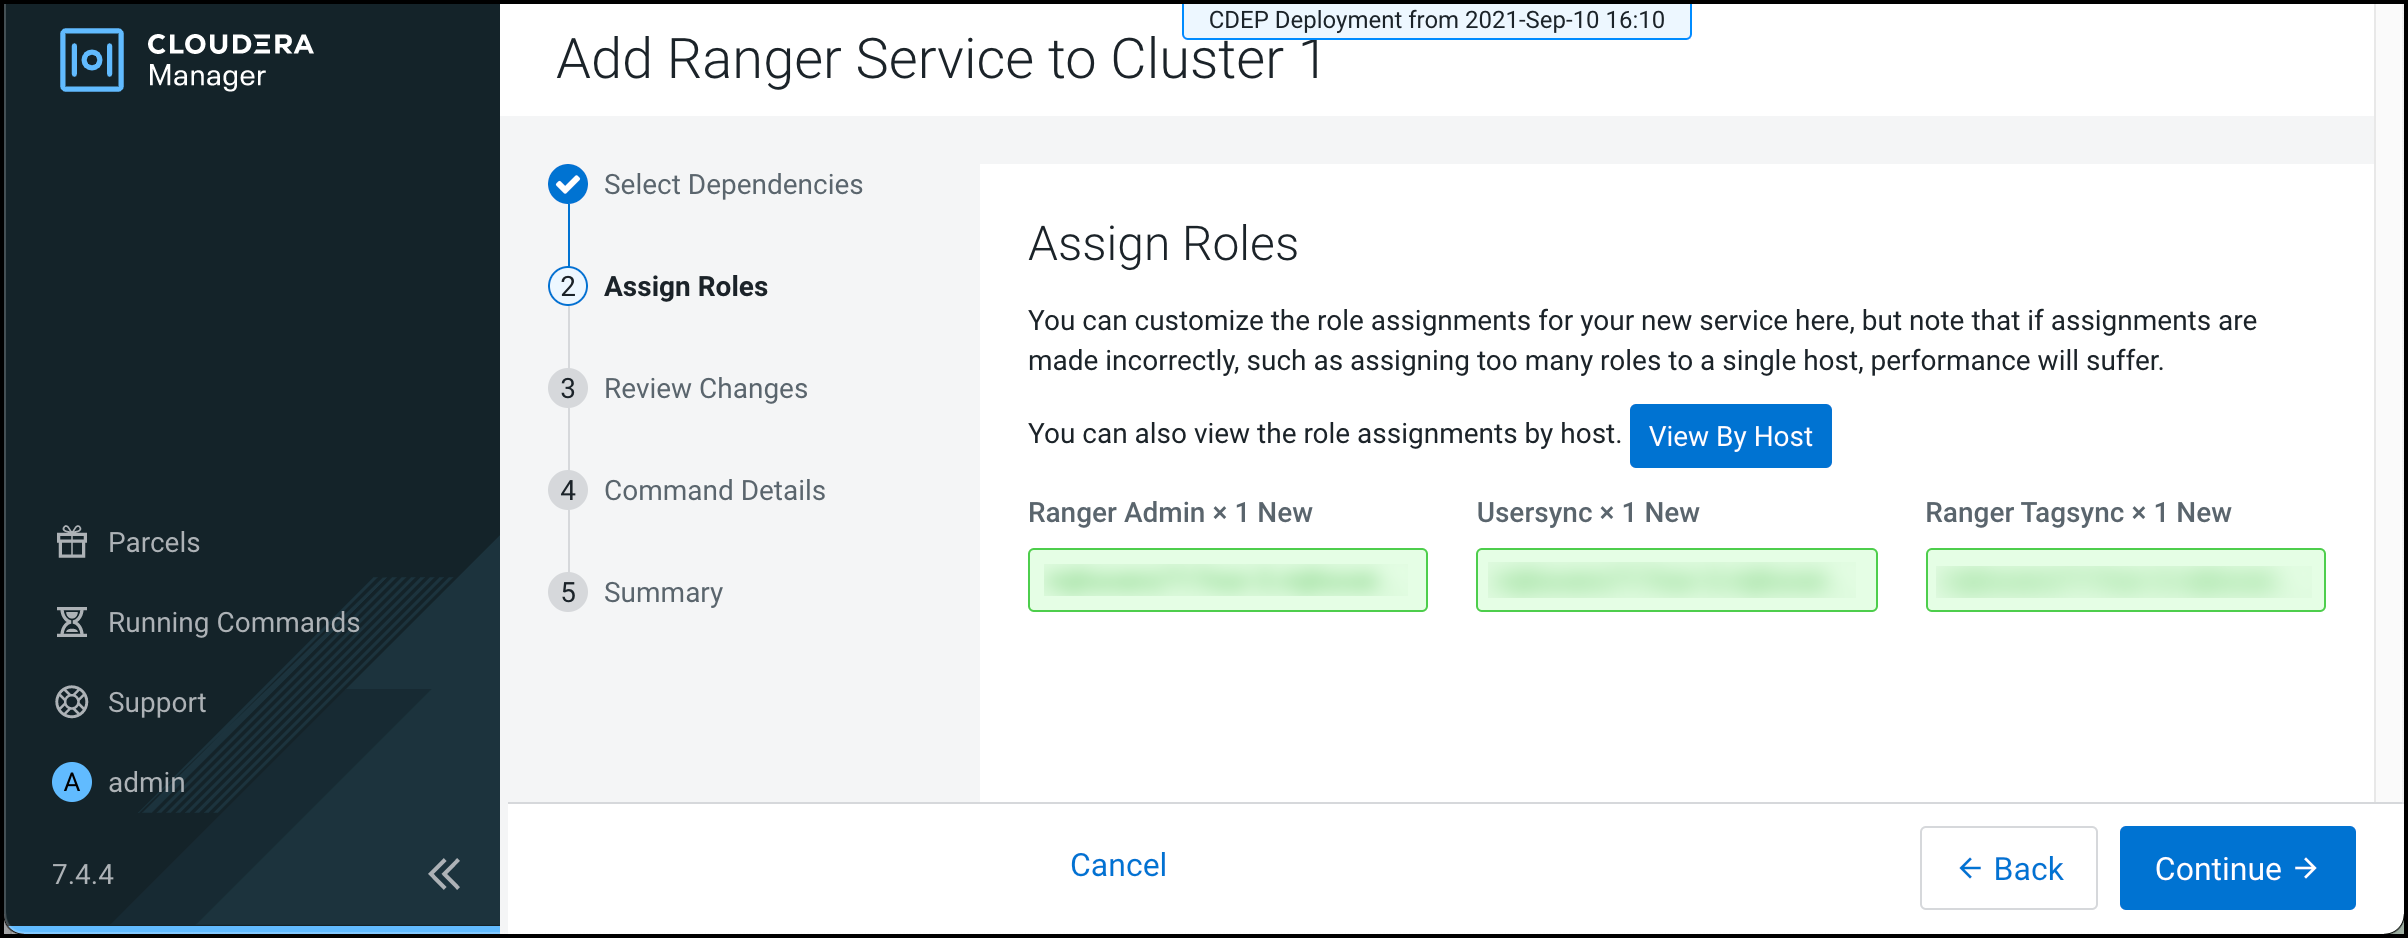The width and height of the screenshot is (2408, 938).
Task: Select step 4 number circle
Action: (568, 490)
